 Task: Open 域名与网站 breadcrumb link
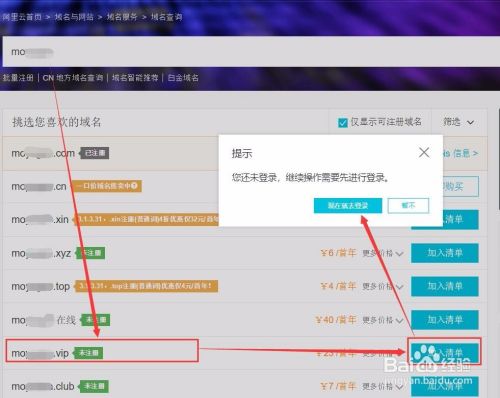[74, 17]
